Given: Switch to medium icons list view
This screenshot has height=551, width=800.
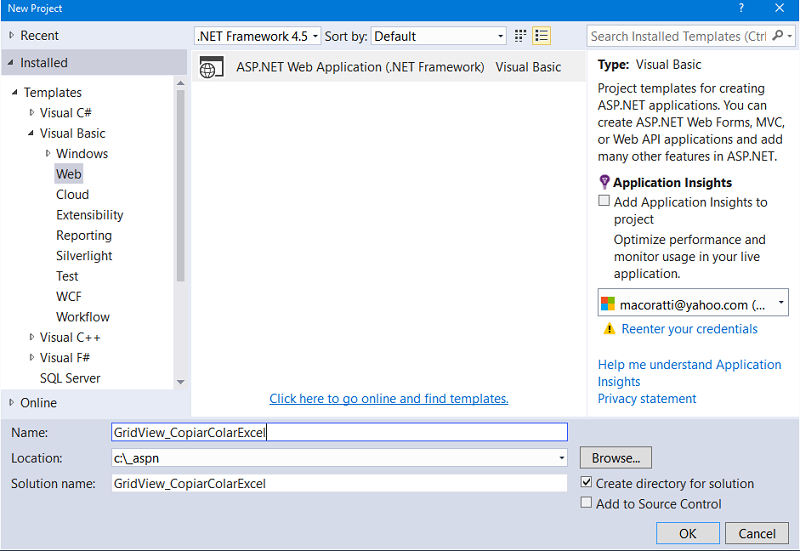Looking at the screenshot, I should (x=541, y=36).
